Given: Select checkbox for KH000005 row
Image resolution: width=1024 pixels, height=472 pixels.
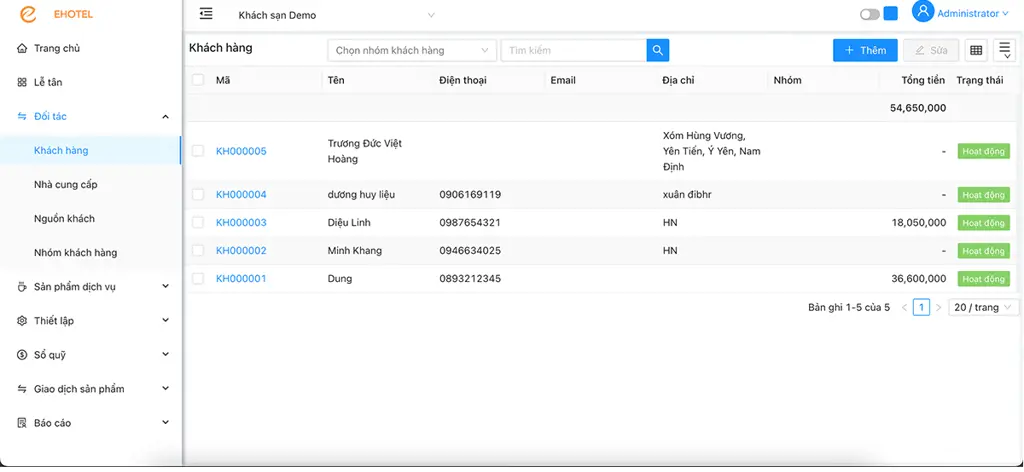Looking at the screenshot, I should tap(198, 151).
